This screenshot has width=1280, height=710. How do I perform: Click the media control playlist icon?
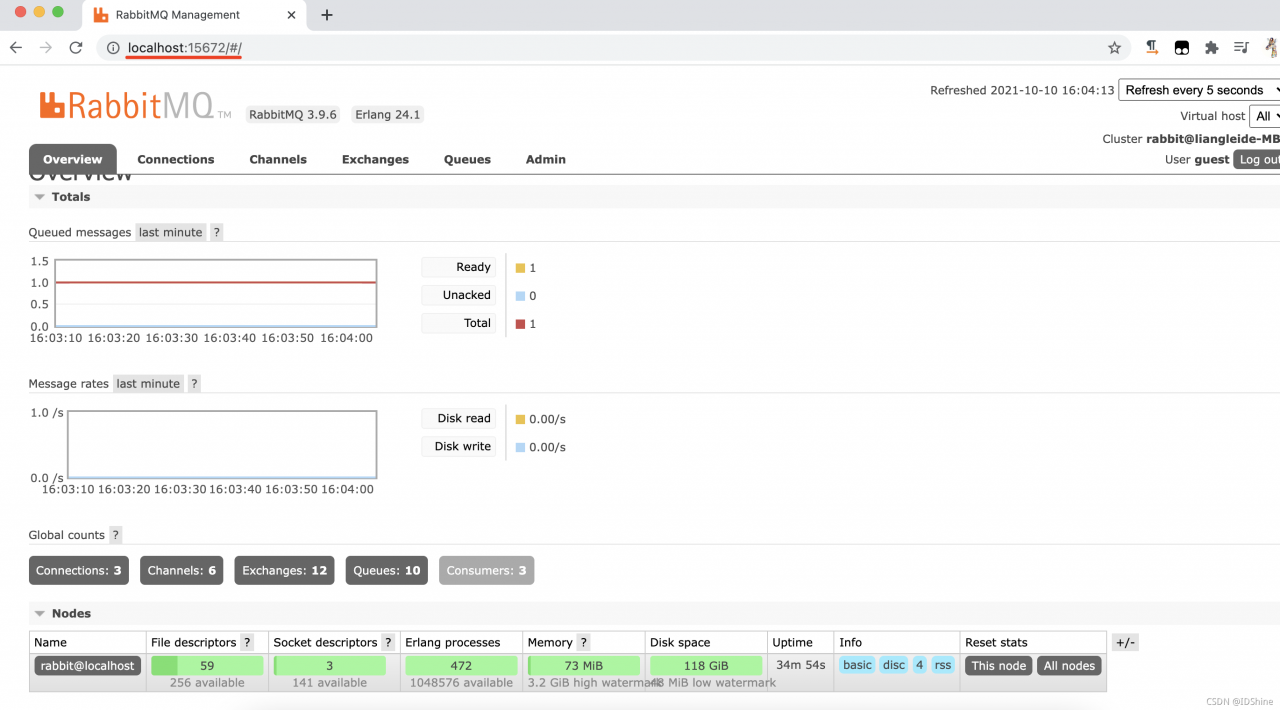pos(1241,47)
